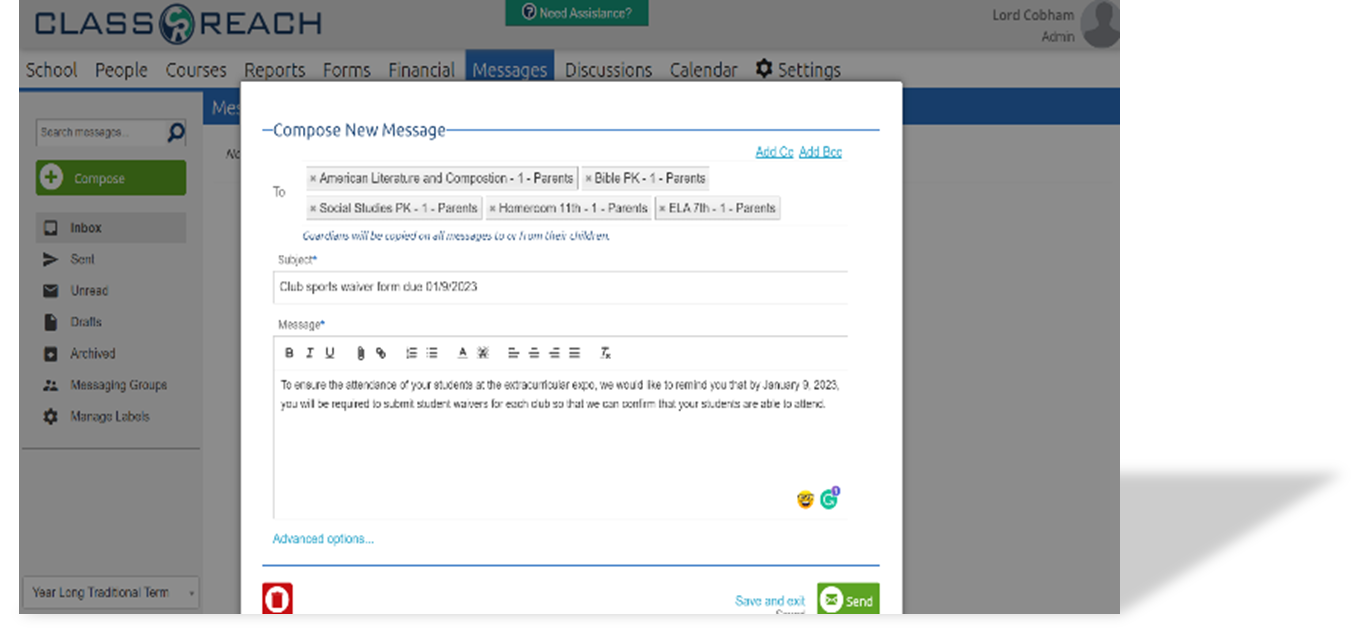Insert a hyperlink with the link icon

(x=381, y=353)
